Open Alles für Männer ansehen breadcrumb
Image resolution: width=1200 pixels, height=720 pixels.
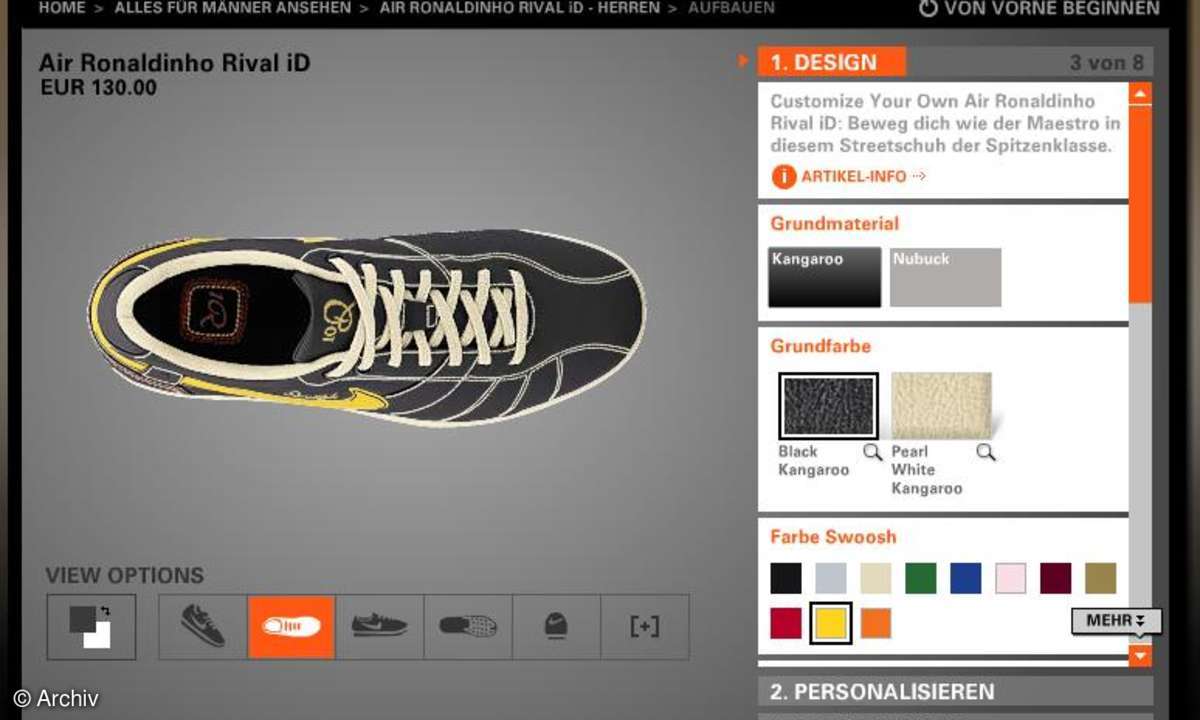(233, 8)
